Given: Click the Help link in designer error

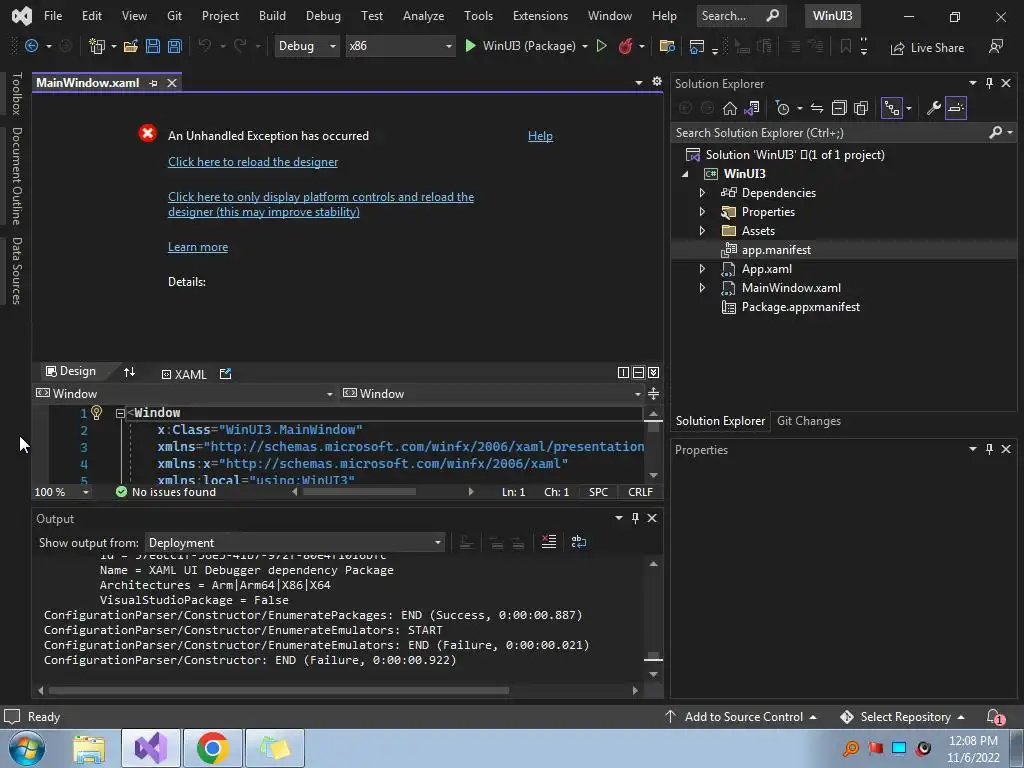Looking at the screenshot, I should [x=540, y=136].
